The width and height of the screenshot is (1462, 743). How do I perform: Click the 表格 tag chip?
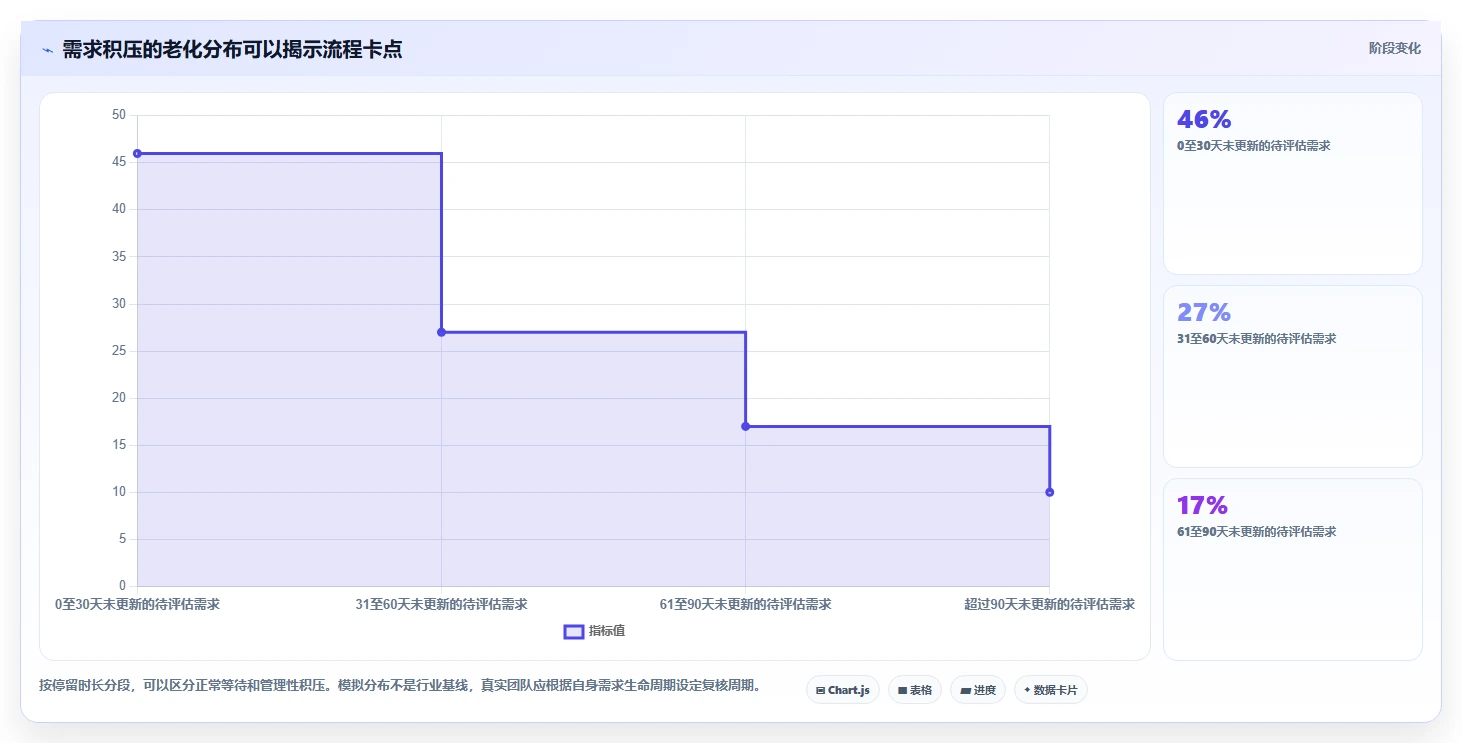pyautogui.click(x=915, y=690)
